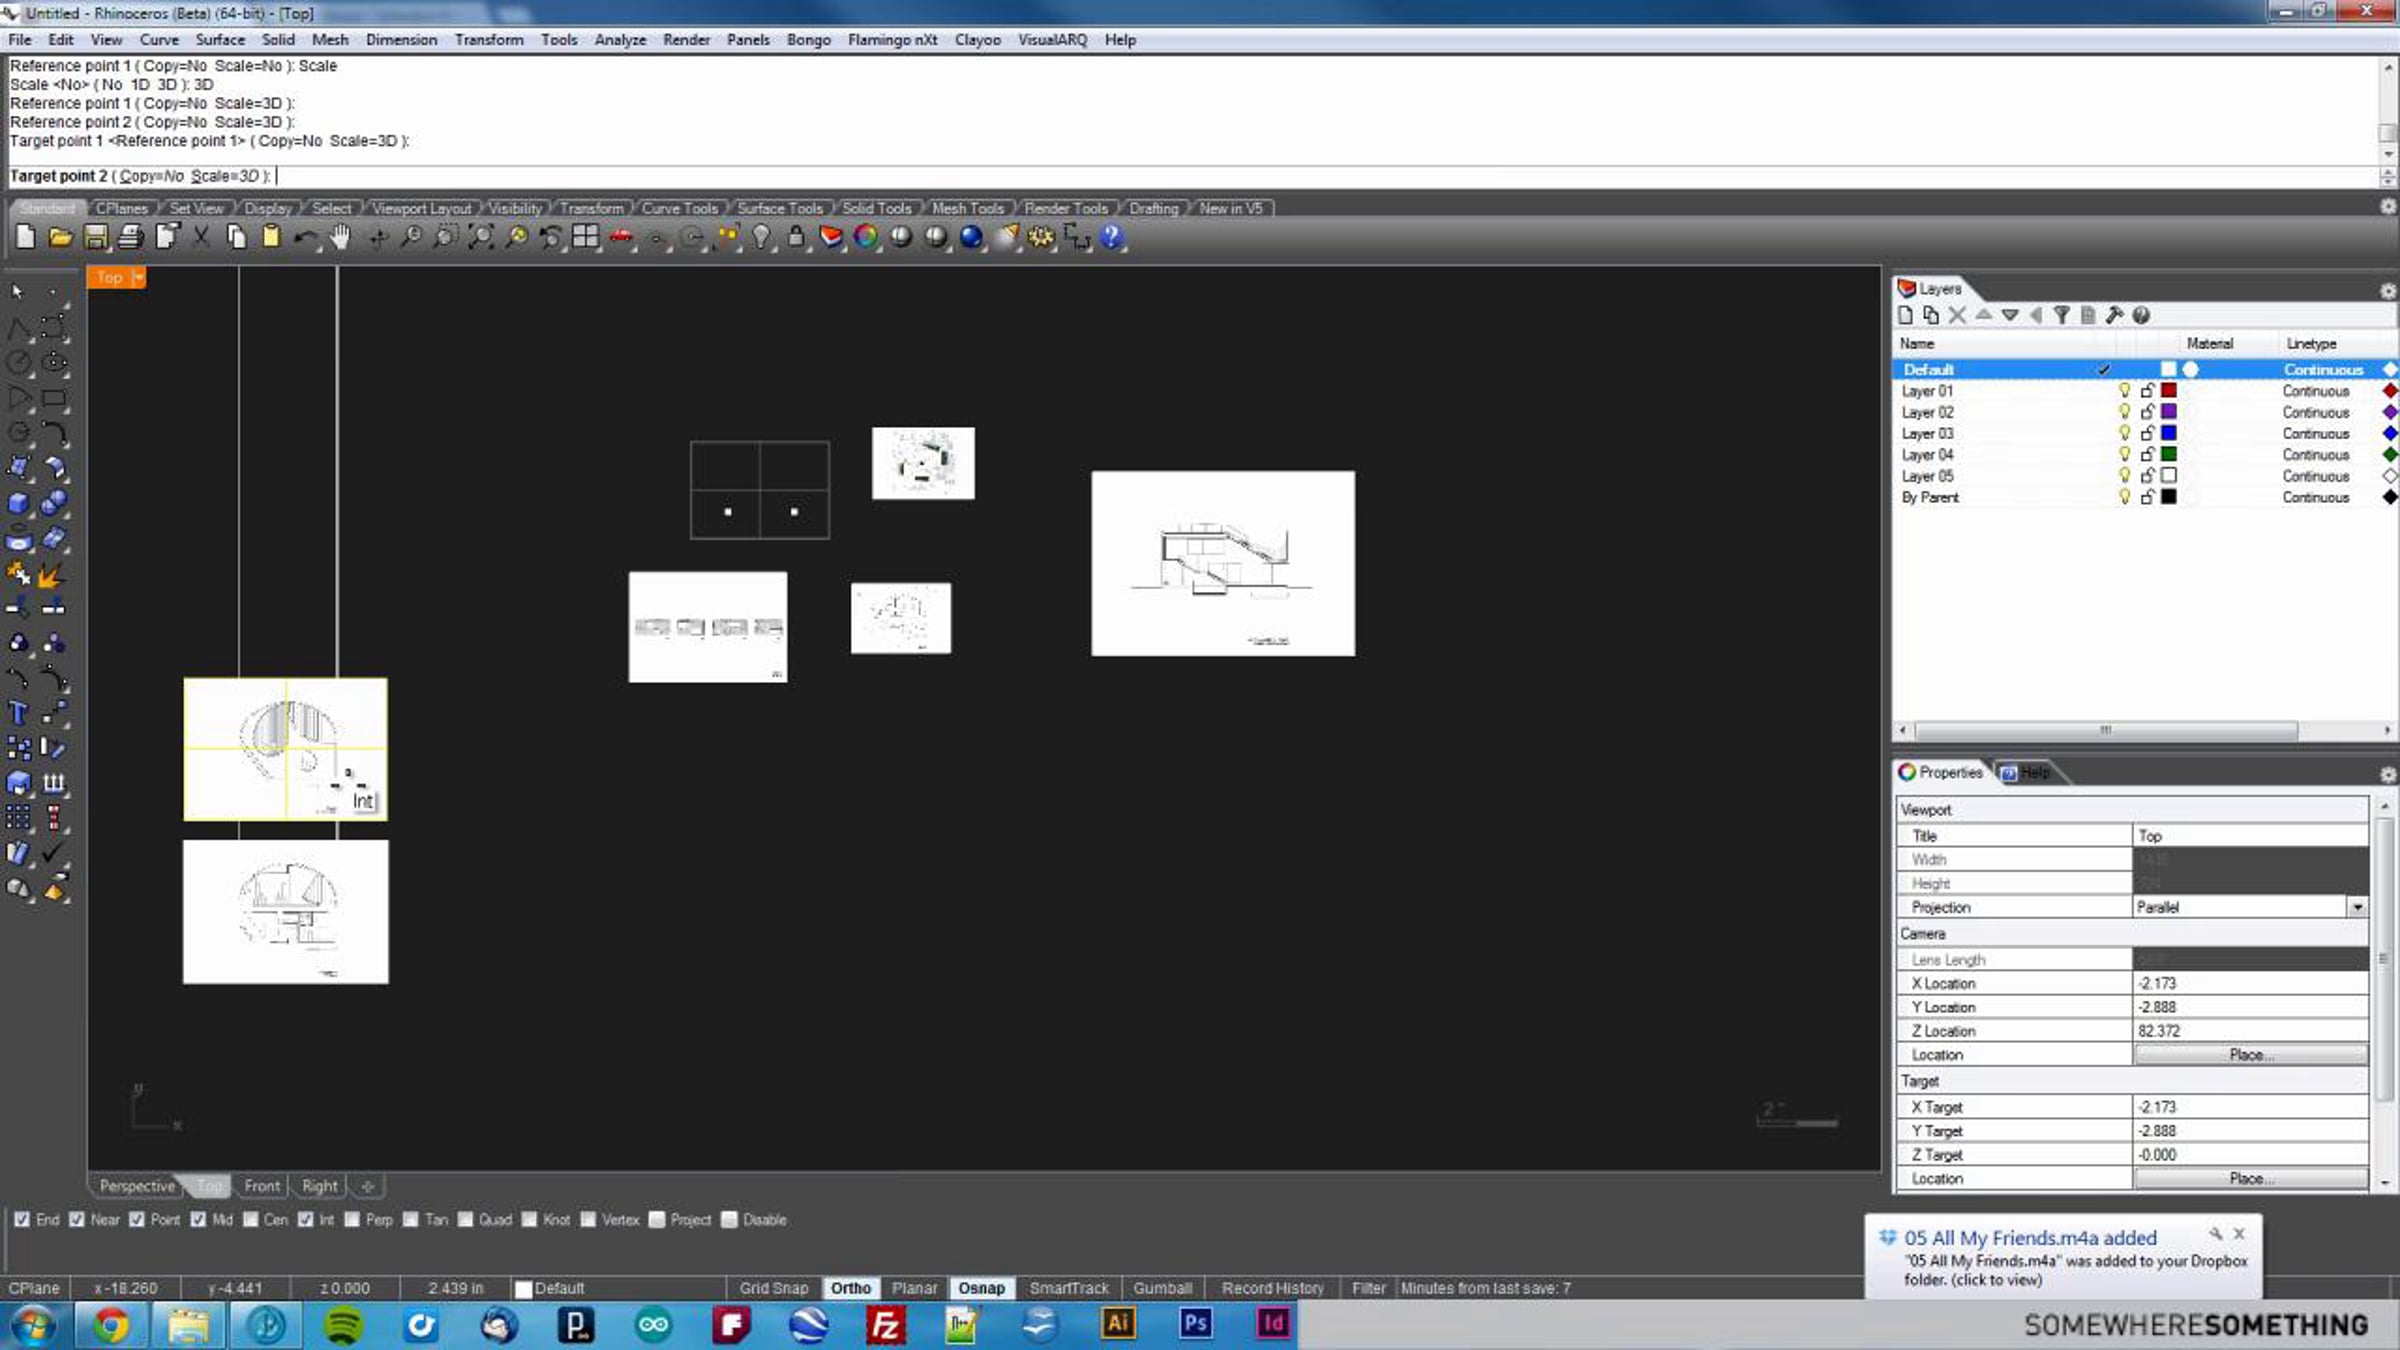The width and height of the screenshot is (2400, 1350).
Task: Click the Camera Location Place button
Action: [x=2250, y=1055]
